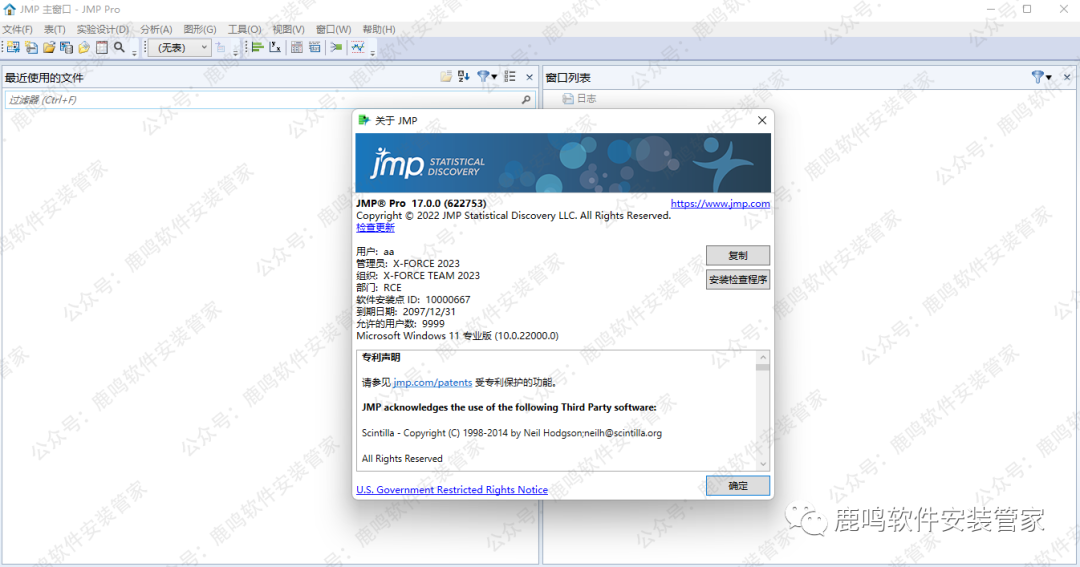Viewport: 1080px width, 567px height.
Task: Open the 分析(A) menu
Action: [156, 29]
